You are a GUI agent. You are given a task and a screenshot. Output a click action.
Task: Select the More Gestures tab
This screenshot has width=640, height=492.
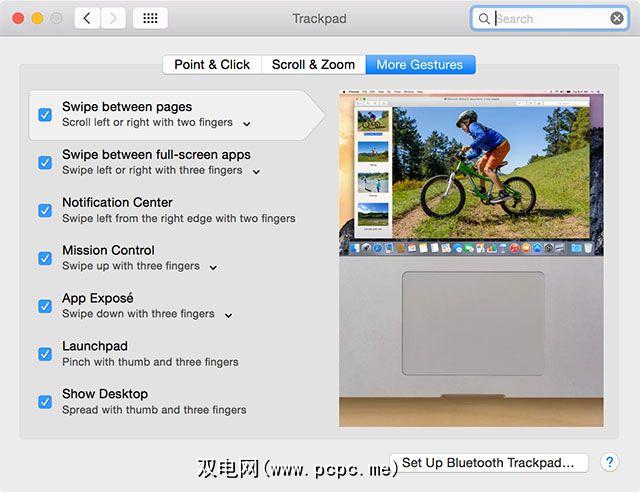pyautogui.click(x=420, y=65)
